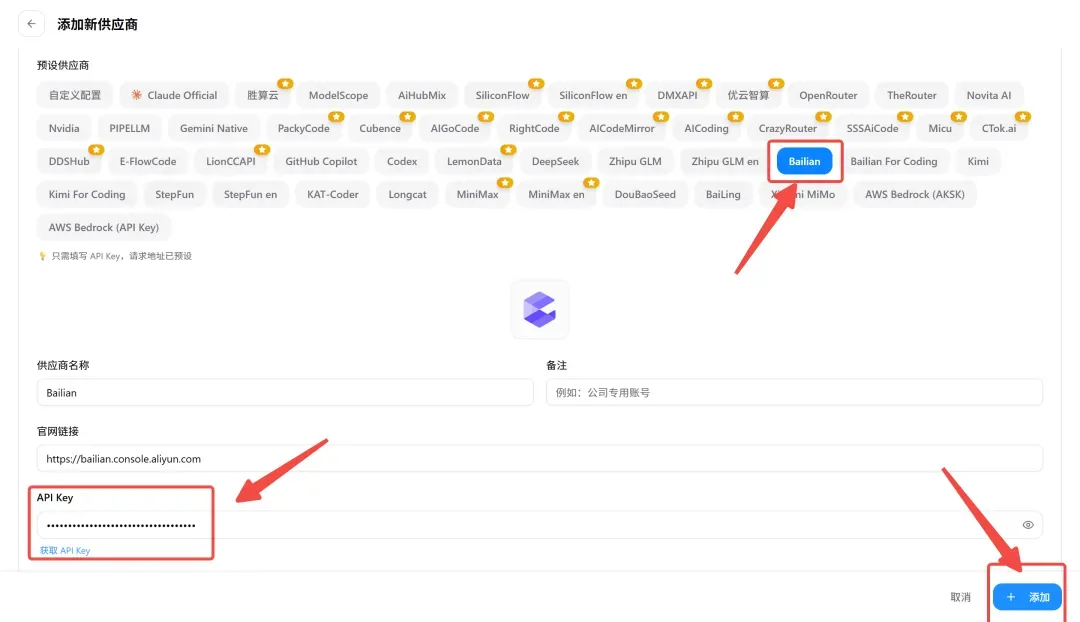
Task: Choose the Codex preset
Action: point(402,161)
